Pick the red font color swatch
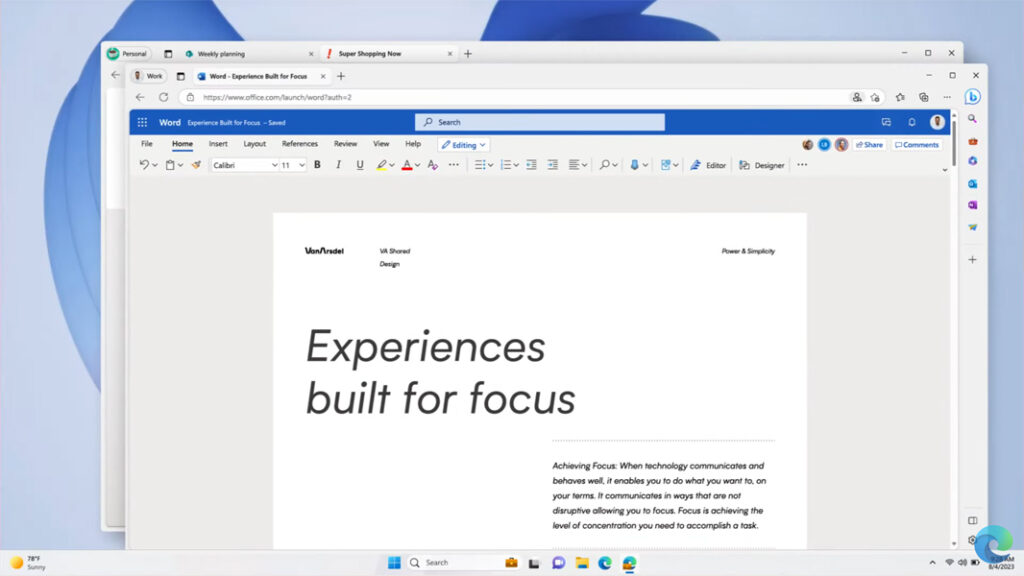Screen dimensions: 1024x576 (x=407, y=165)
